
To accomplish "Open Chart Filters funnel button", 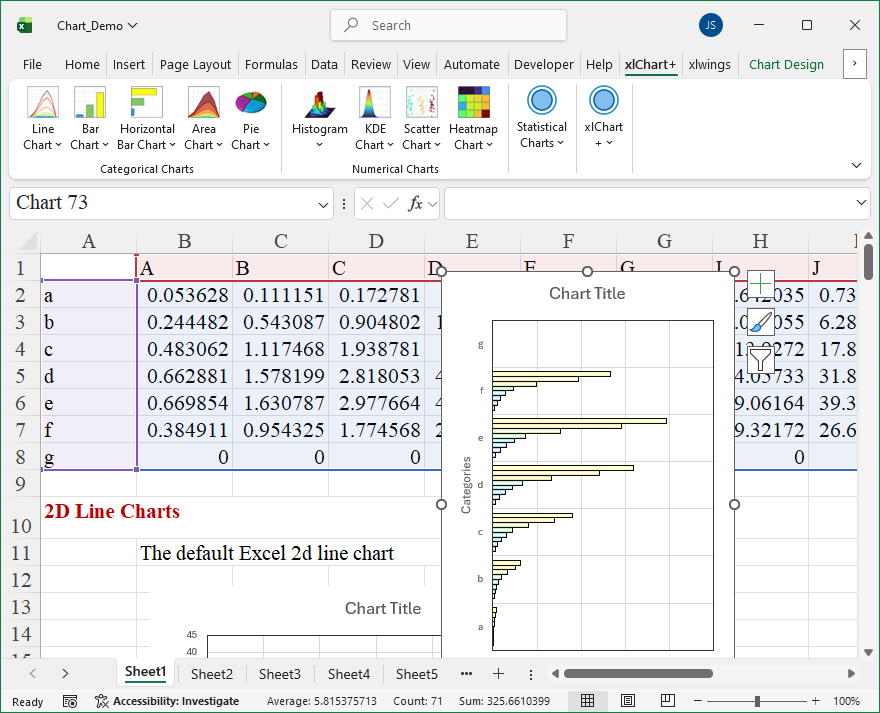I will coord(761,359).
